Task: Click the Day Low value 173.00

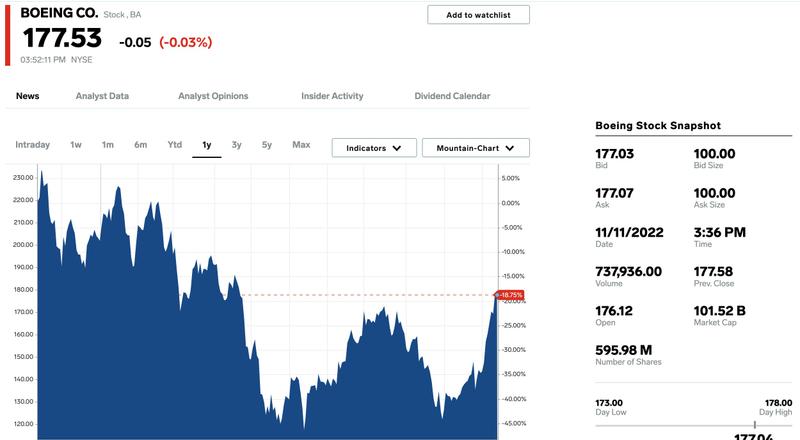Action: coord(609,403)
